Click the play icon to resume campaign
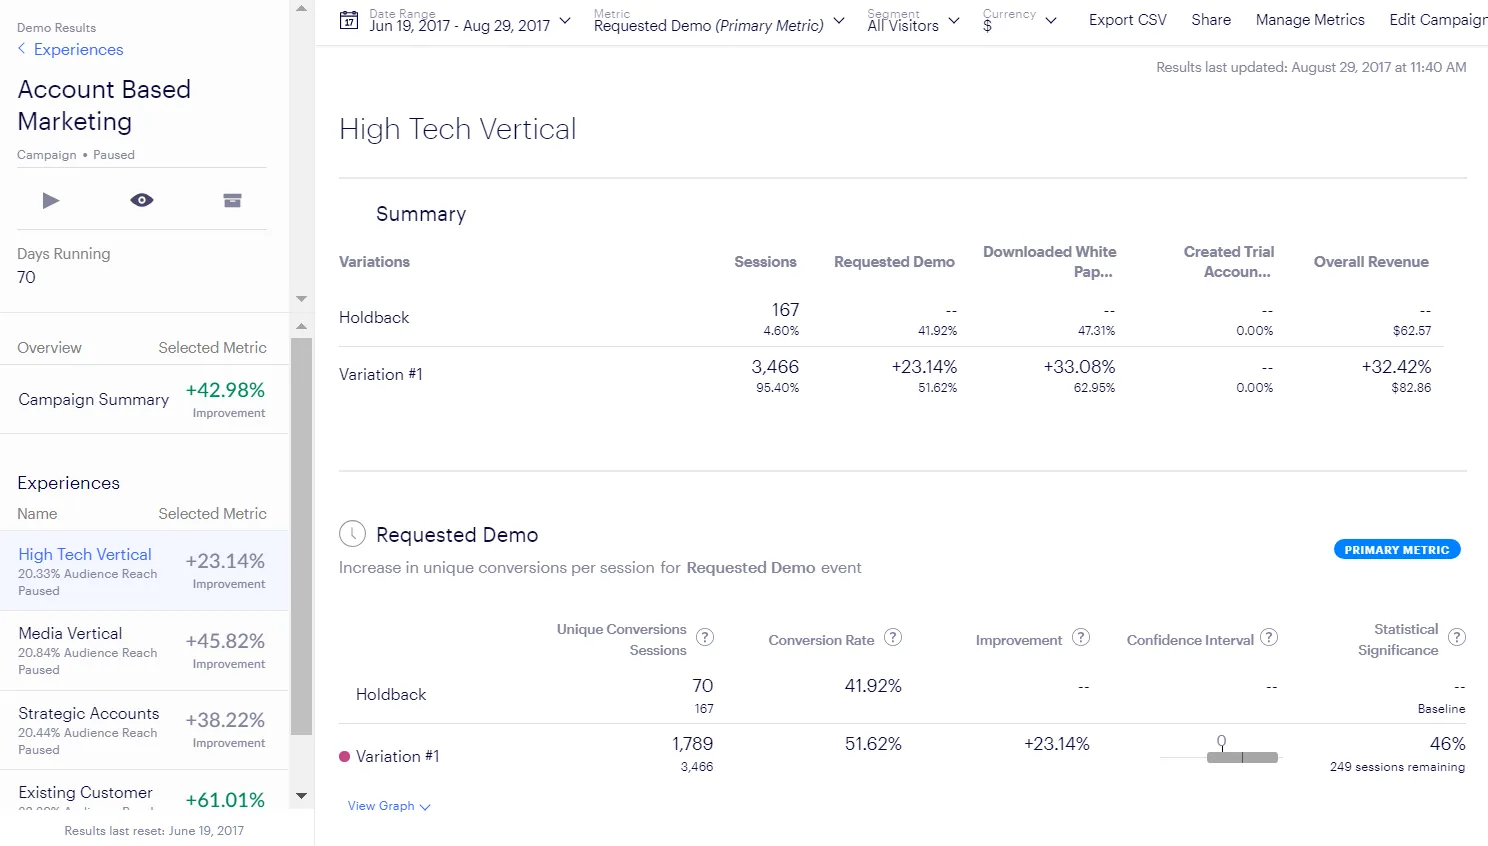The image size is (1488, 846). pyautogui.click(x=51, y=201)
